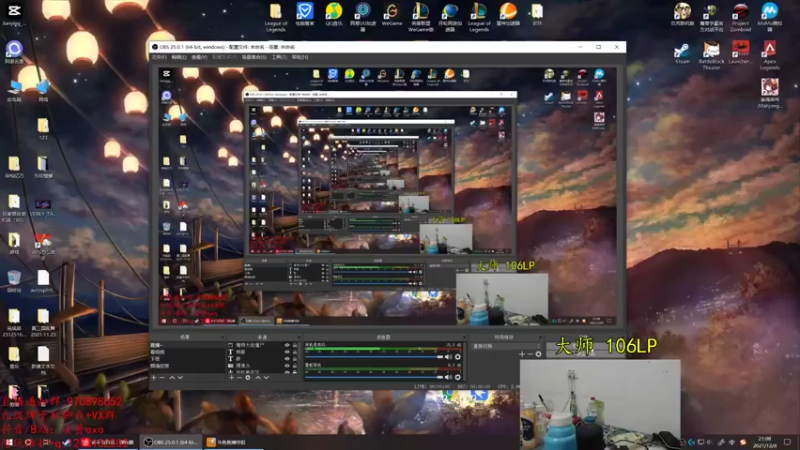Launch Project Zomboid desktop shortcut
Image resolution: width=800 pixels, height=450 pixels.
pyautogui.click(x=740, y=17)
